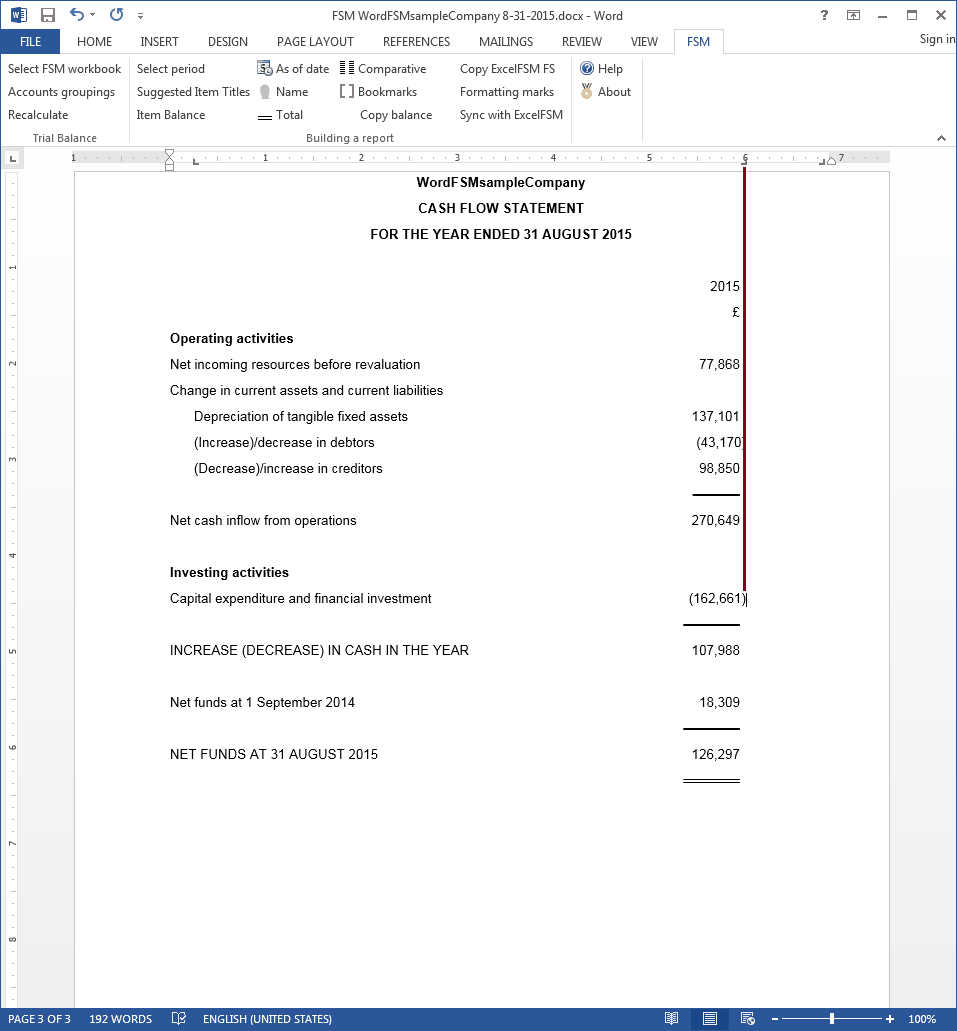Click the amount 270,649
Screen dimensions: 957x1031
pos(716,521)
